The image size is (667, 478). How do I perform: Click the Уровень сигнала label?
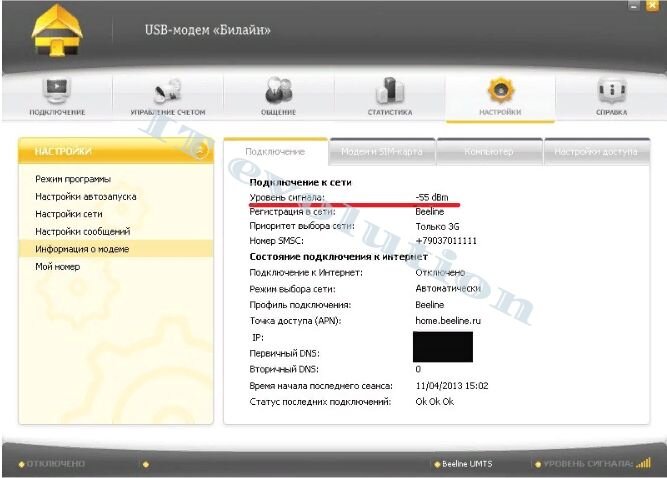coord(287,197)
